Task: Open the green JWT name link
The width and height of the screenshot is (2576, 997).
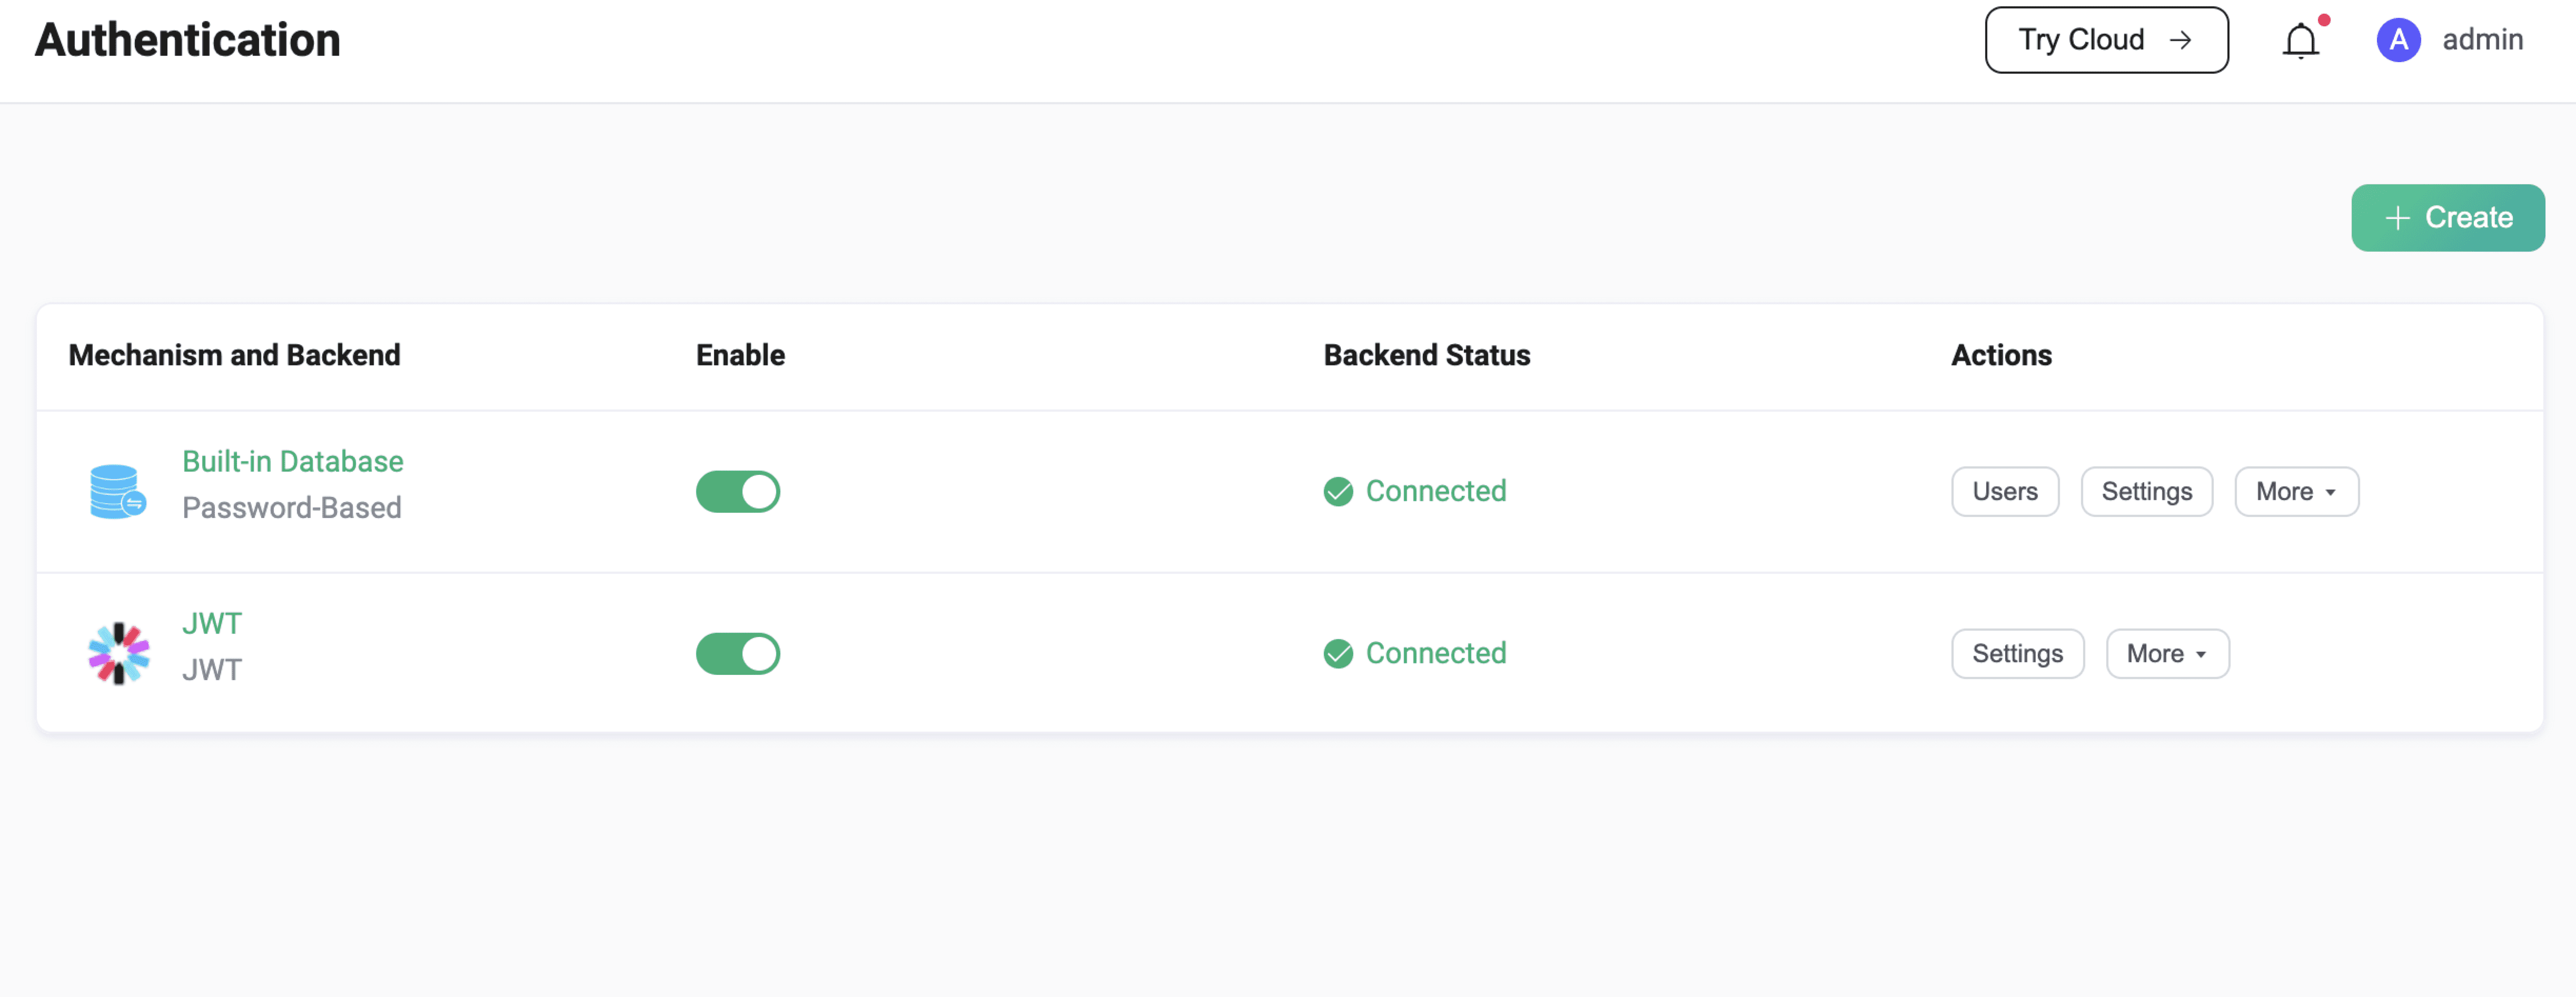Action: coord(212,624)
